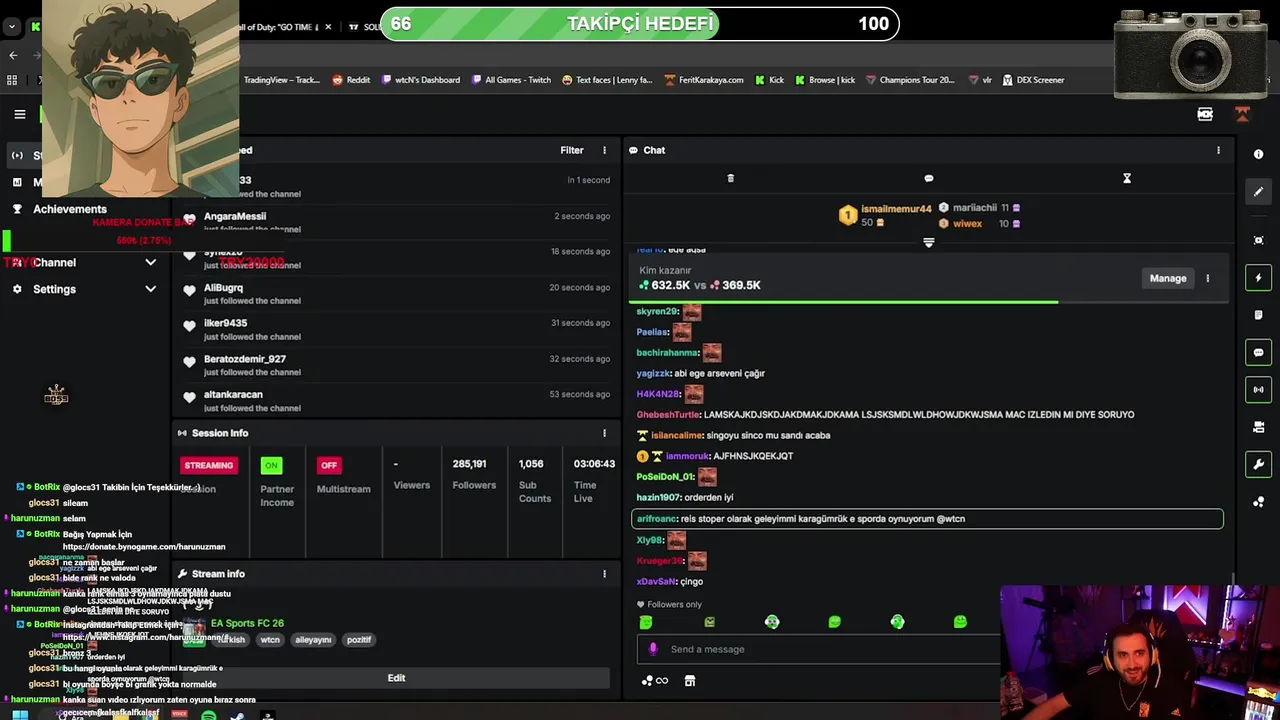1280x720 pixels.
Task: Click the highlighted arifroane chat message
Action: click(927, 519)
